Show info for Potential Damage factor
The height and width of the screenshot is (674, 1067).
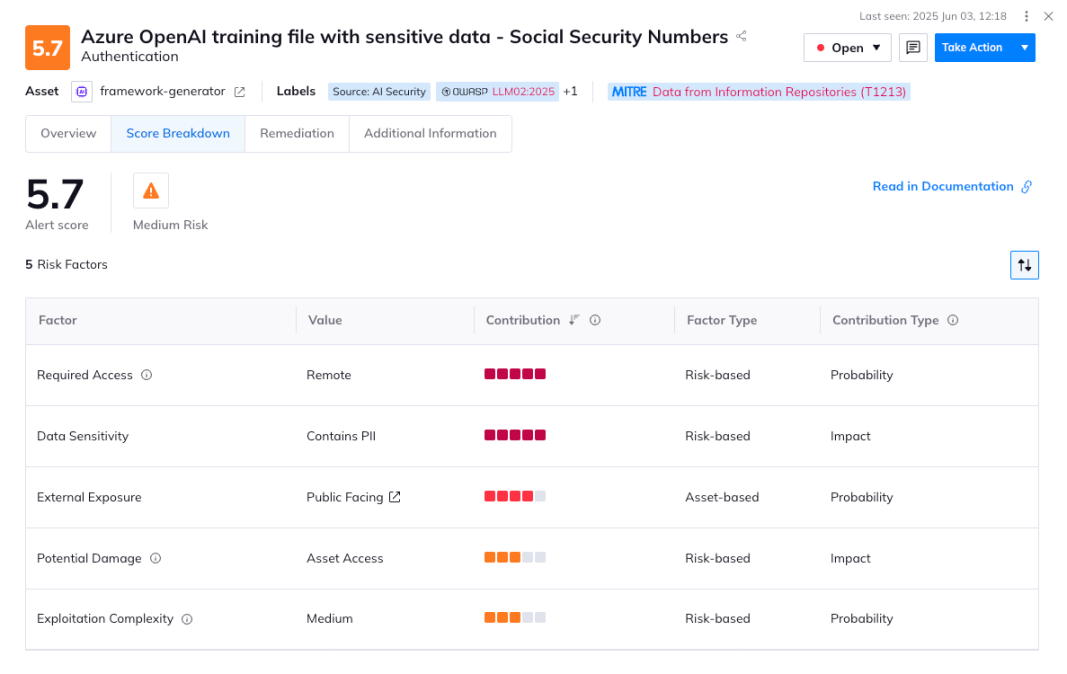156,558
